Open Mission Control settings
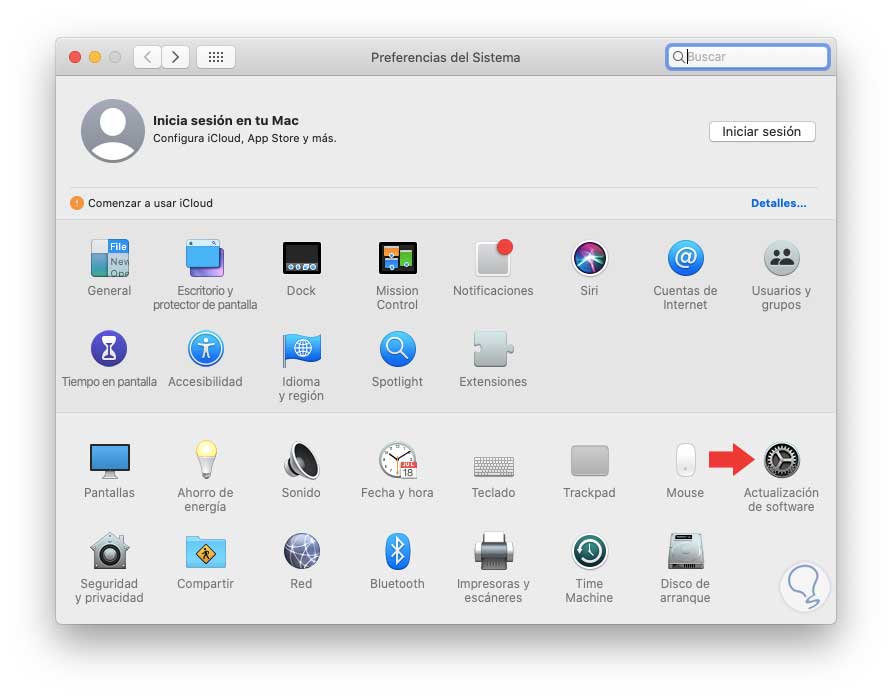Viewport: 892px width, 698px height. (398, 258)
